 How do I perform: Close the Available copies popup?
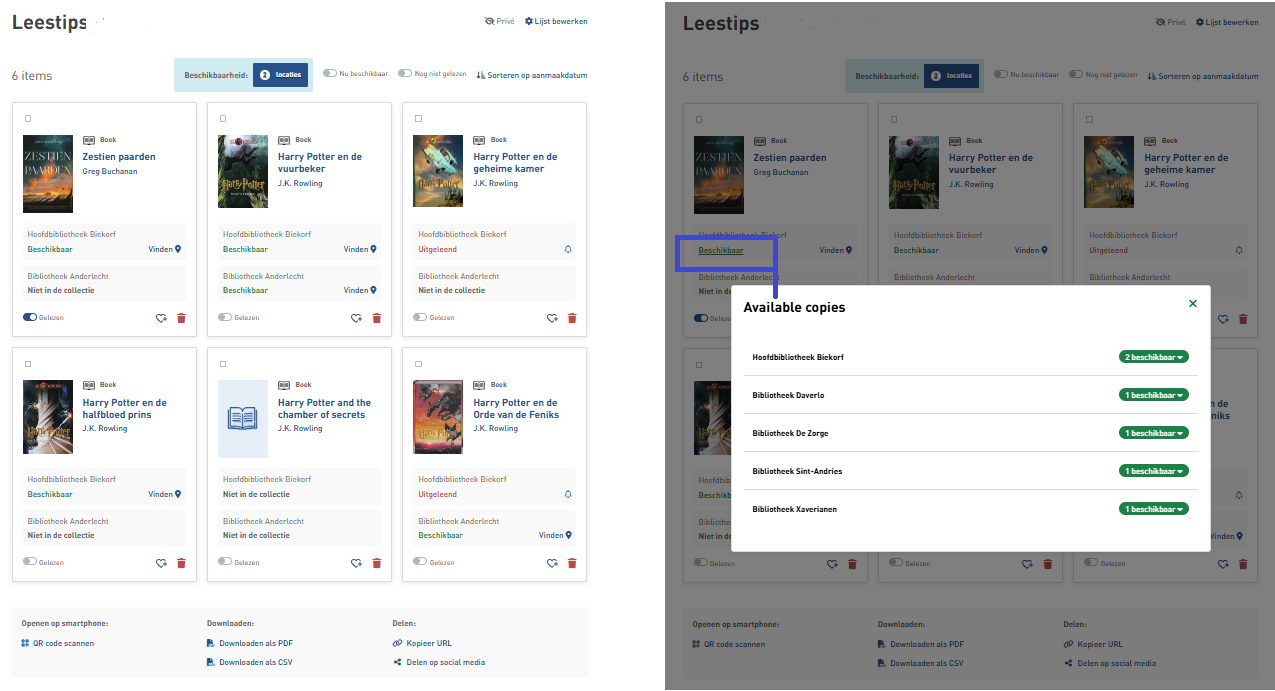click(x=1192, y=304)
